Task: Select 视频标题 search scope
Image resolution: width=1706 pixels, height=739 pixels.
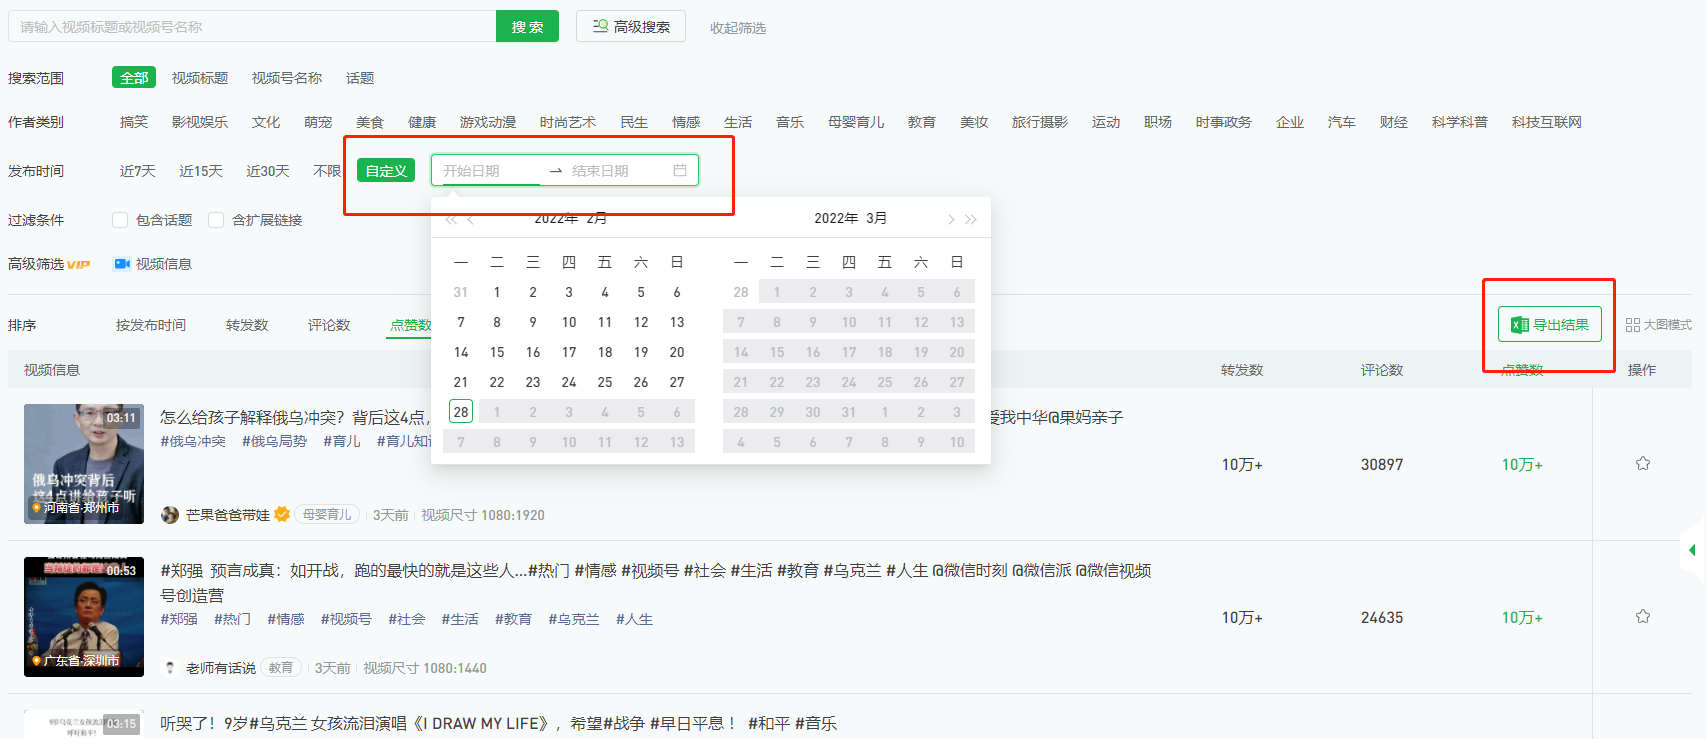Action: [200, 78]
